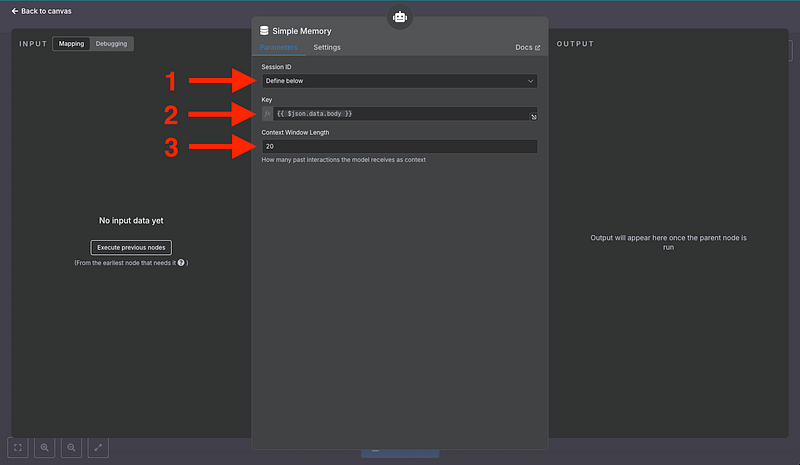800x465 pixels.
Task: Open the Parameters tab
Action: (279, 47)
